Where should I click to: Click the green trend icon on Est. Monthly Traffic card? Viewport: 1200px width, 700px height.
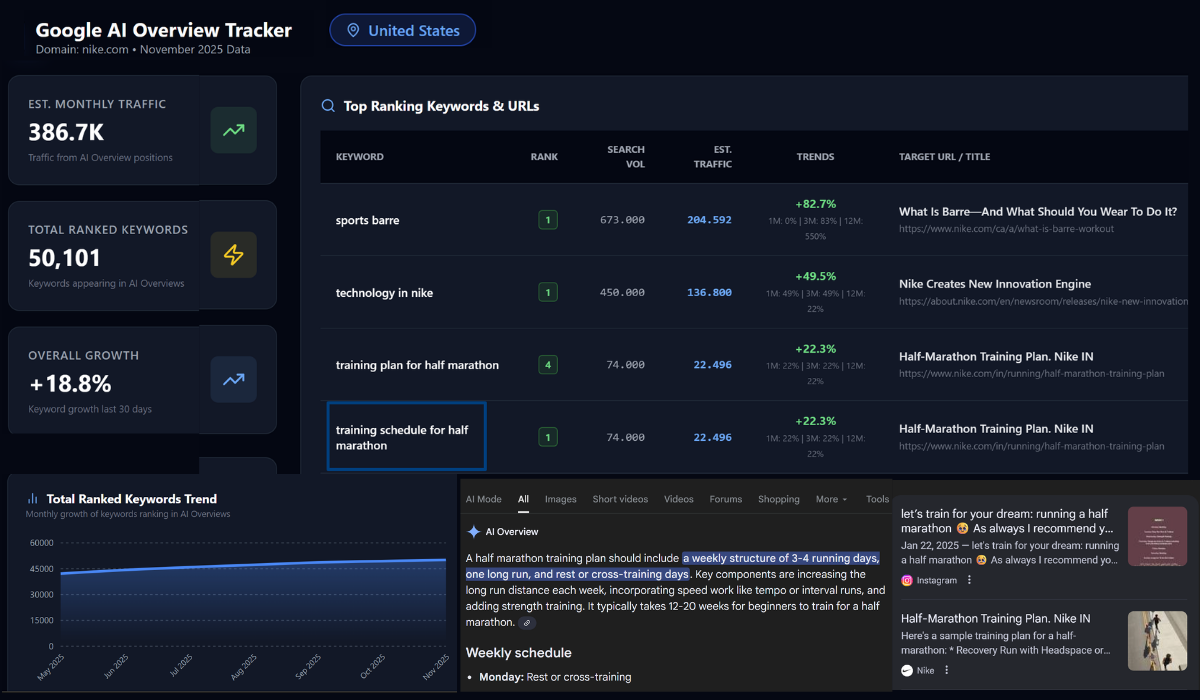[233, 130]
